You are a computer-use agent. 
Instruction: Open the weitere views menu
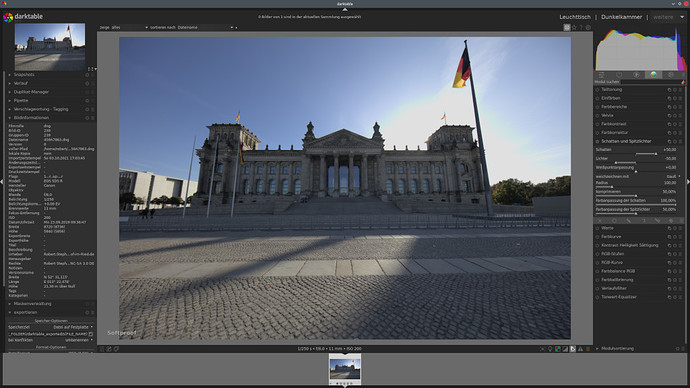668,17
